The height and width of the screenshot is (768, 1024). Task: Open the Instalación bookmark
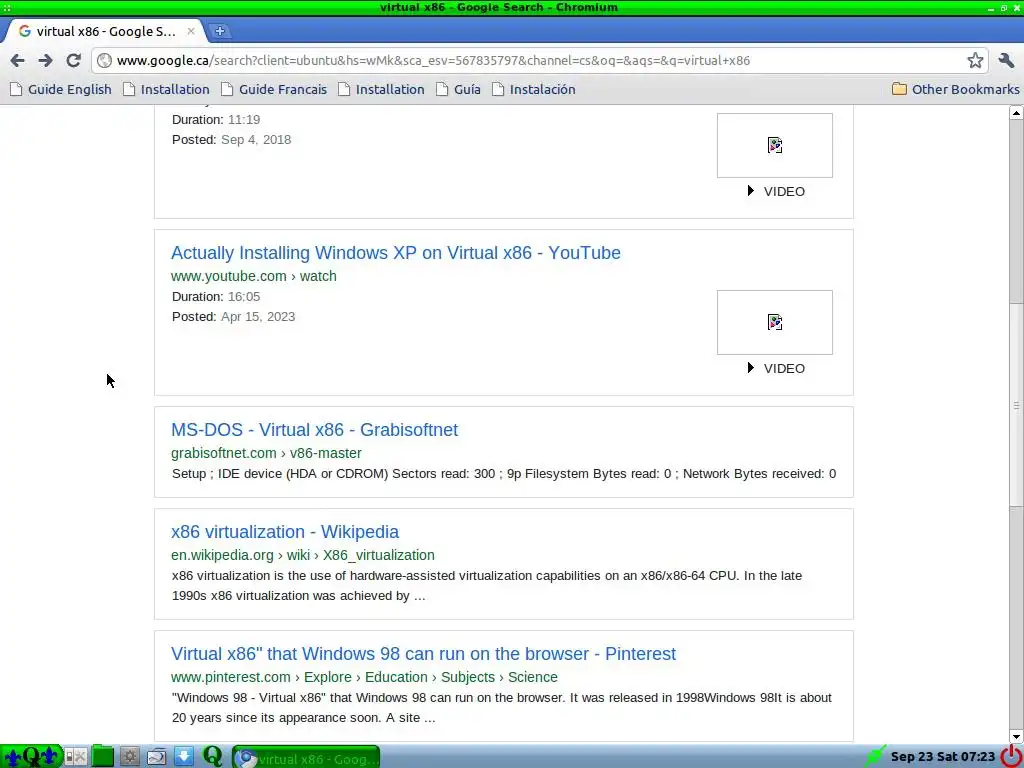click(x=535, y=89)
